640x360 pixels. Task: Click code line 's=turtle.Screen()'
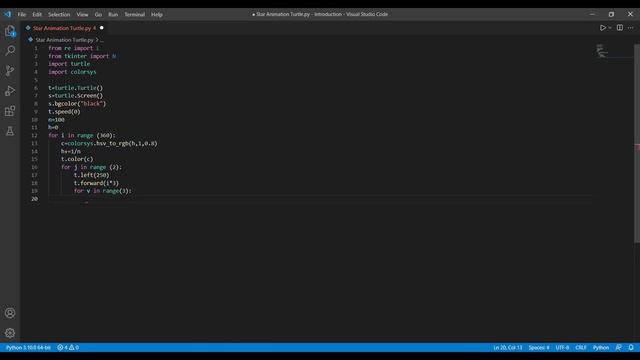click(x=76, y=96)
